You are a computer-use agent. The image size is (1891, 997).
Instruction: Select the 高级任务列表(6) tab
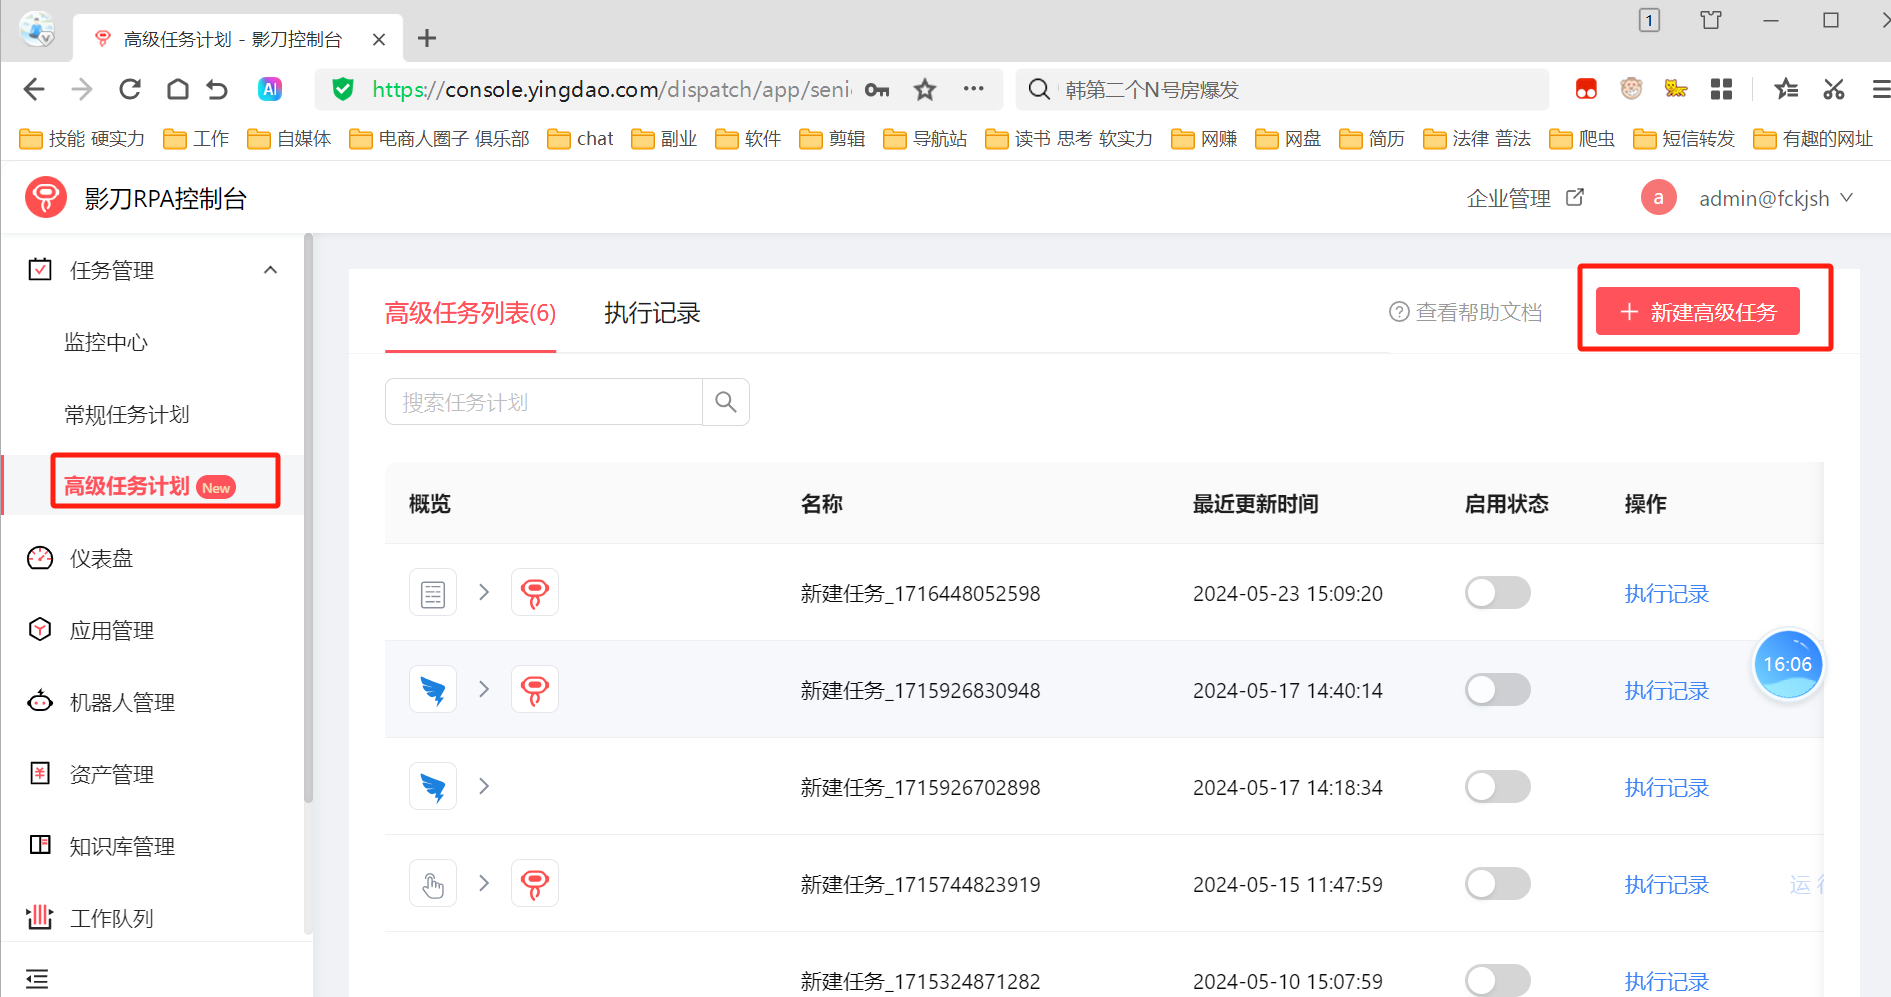tap(470, 313)
